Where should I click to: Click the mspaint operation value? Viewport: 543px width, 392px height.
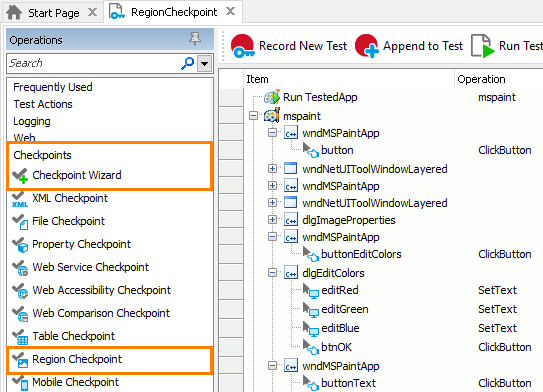click(497, 97)
